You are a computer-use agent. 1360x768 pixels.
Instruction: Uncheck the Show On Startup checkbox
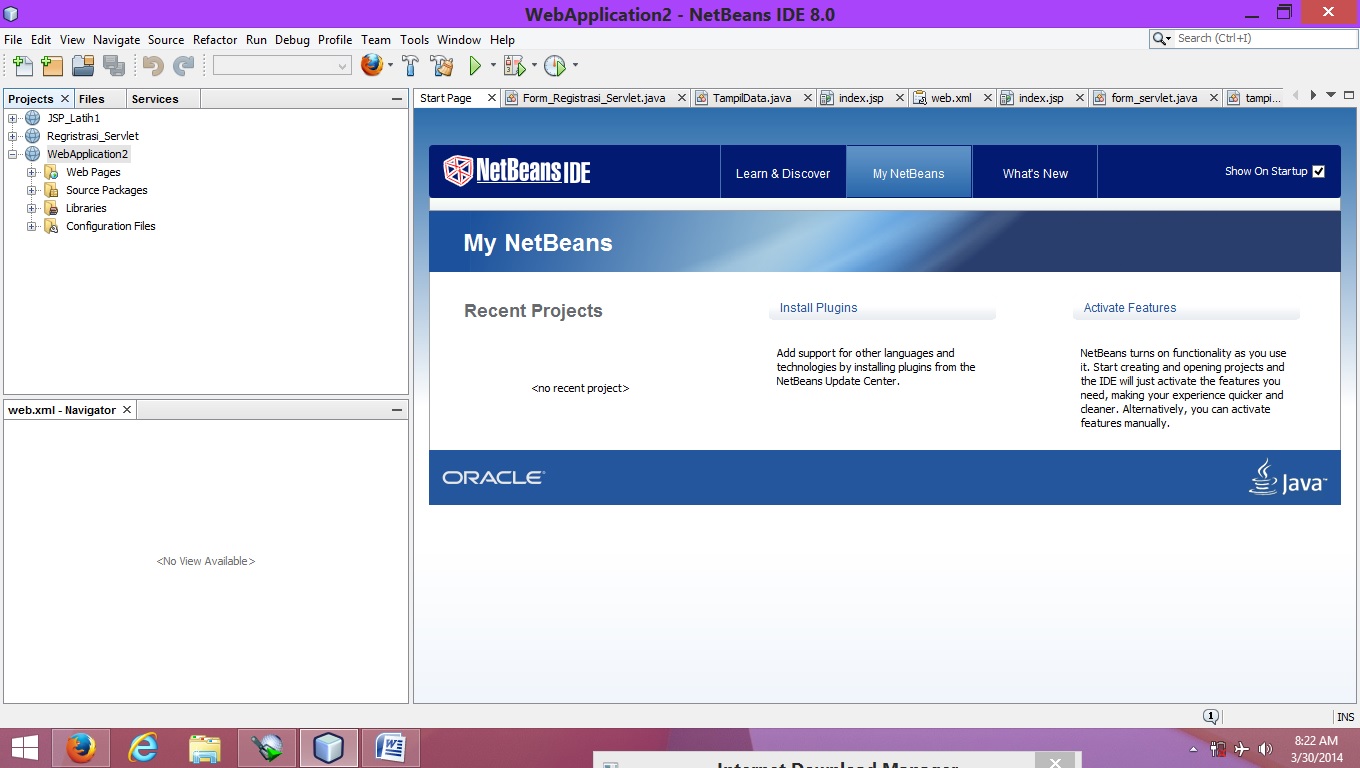(x=1318, y=171)
